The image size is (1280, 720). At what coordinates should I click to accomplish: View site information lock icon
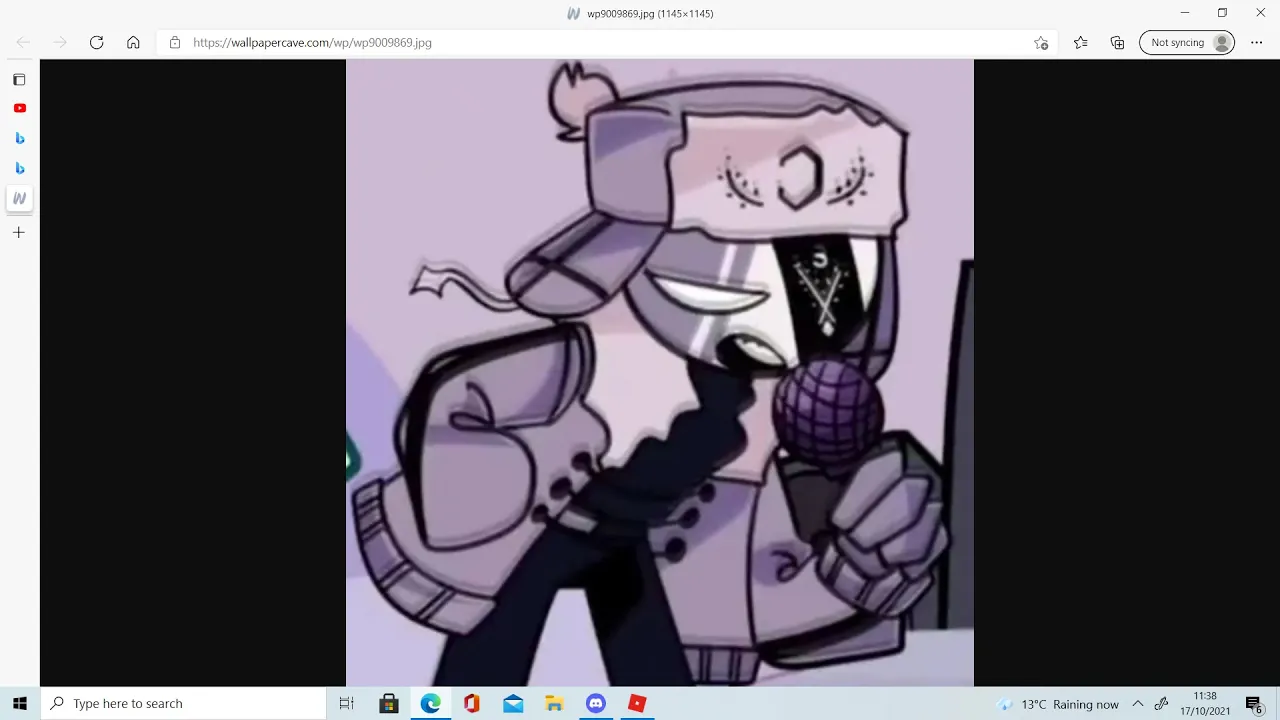click(x=175, y=43)
